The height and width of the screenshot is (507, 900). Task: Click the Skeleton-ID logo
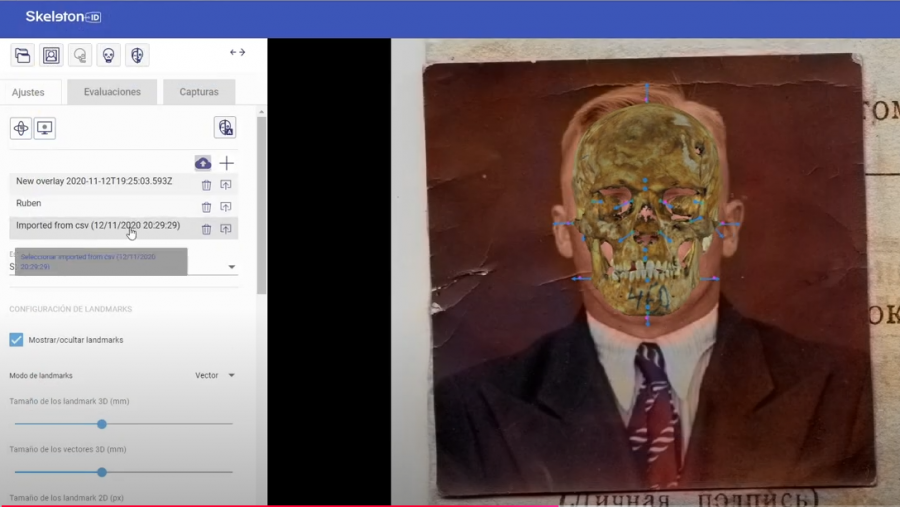tap(63, 17)
